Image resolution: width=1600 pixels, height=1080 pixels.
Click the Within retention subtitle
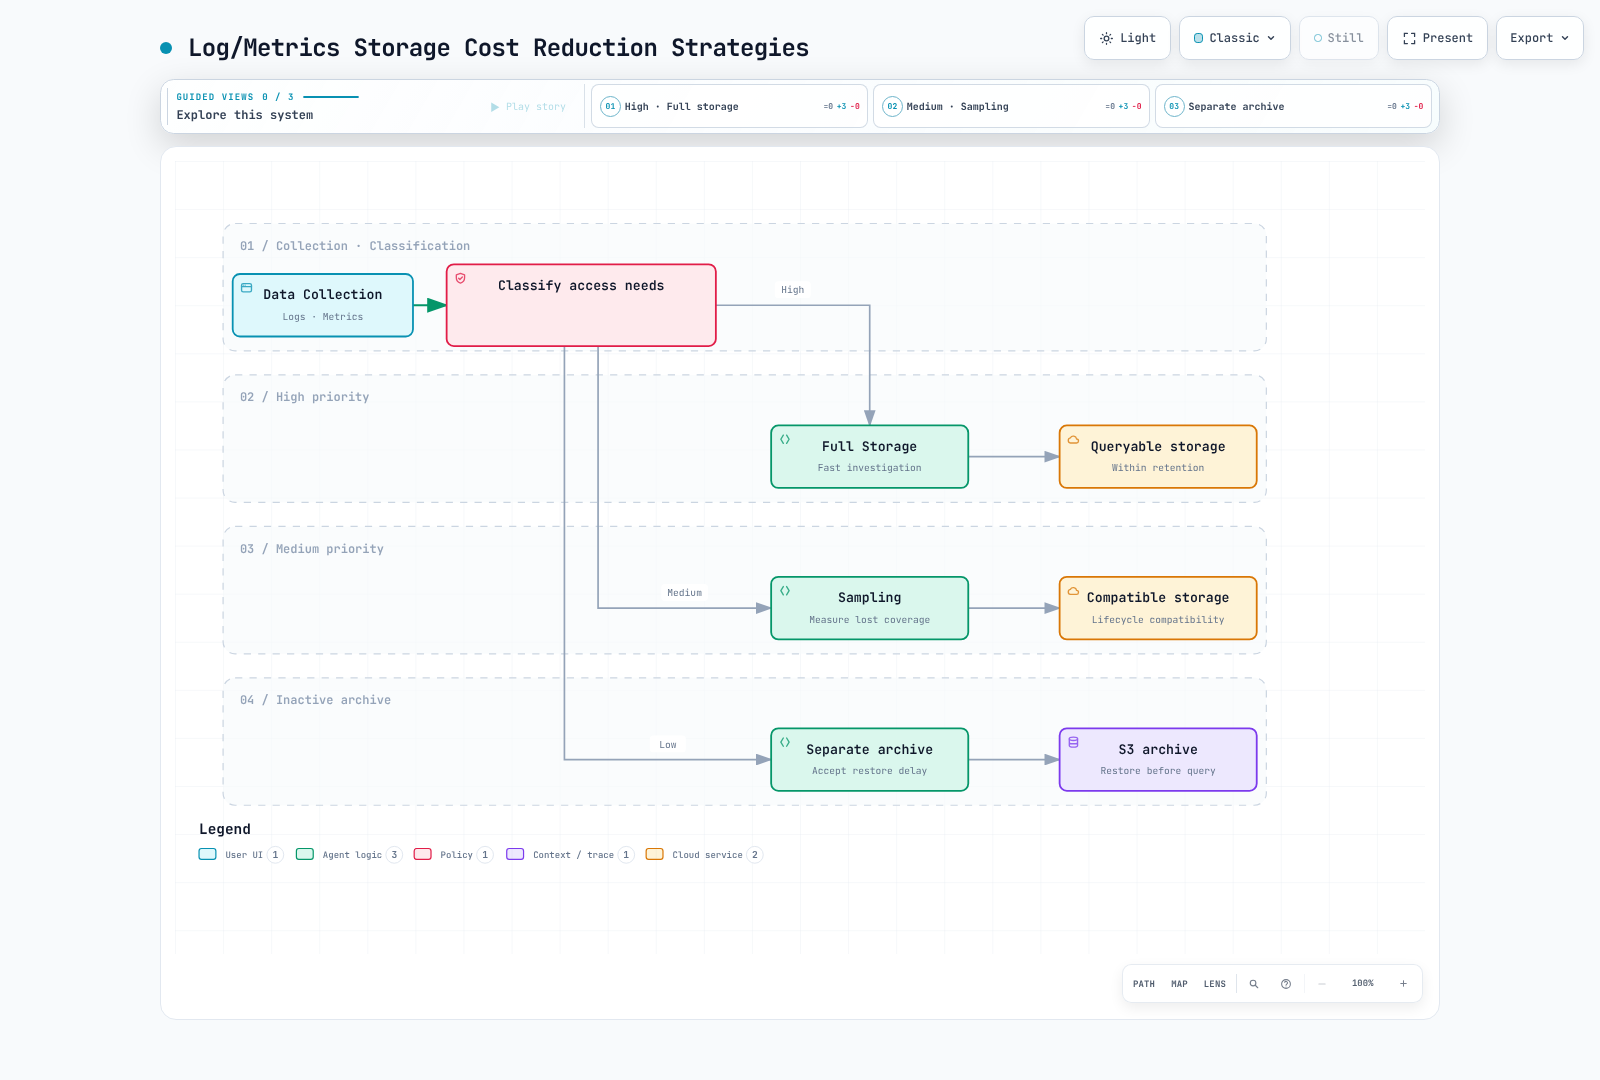coord(1158,468)
